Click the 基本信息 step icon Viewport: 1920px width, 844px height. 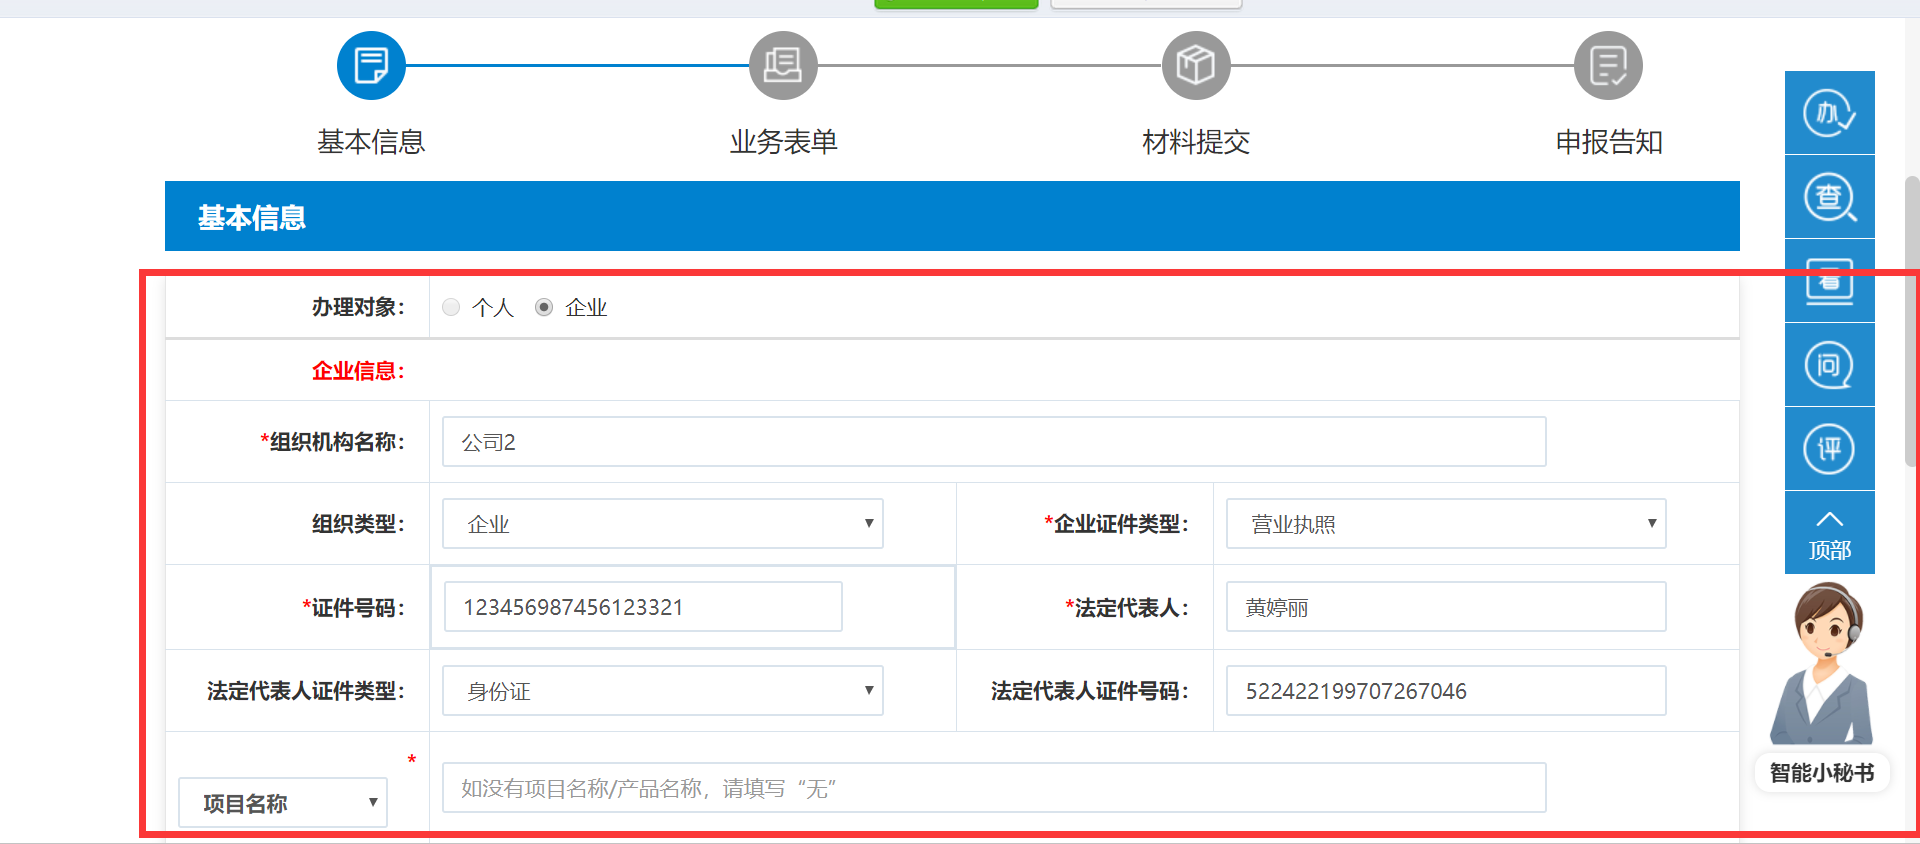(x=371, y=66)
